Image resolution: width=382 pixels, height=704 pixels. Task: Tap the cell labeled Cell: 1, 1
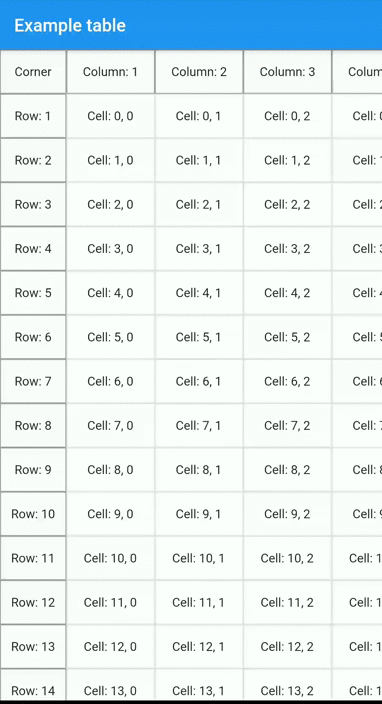click(x=199, y=160)
